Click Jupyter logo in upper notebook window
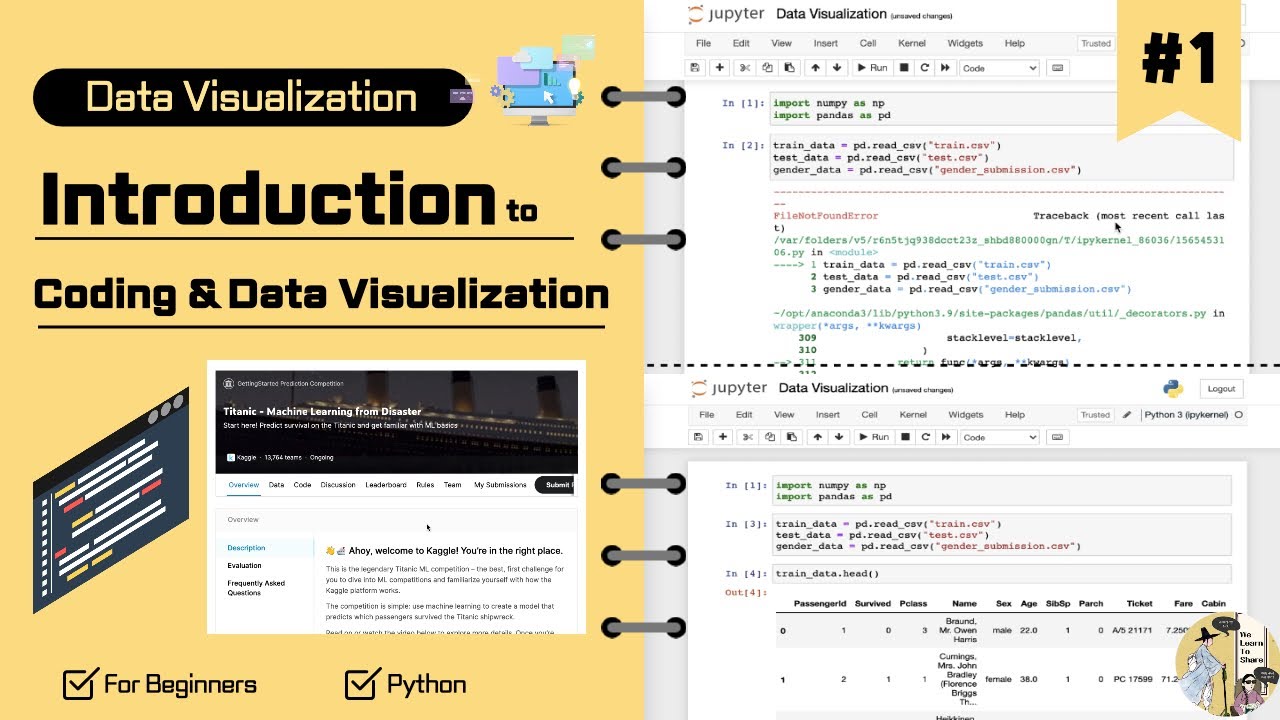Screen dimensions: 1280x720 point(726,14)
